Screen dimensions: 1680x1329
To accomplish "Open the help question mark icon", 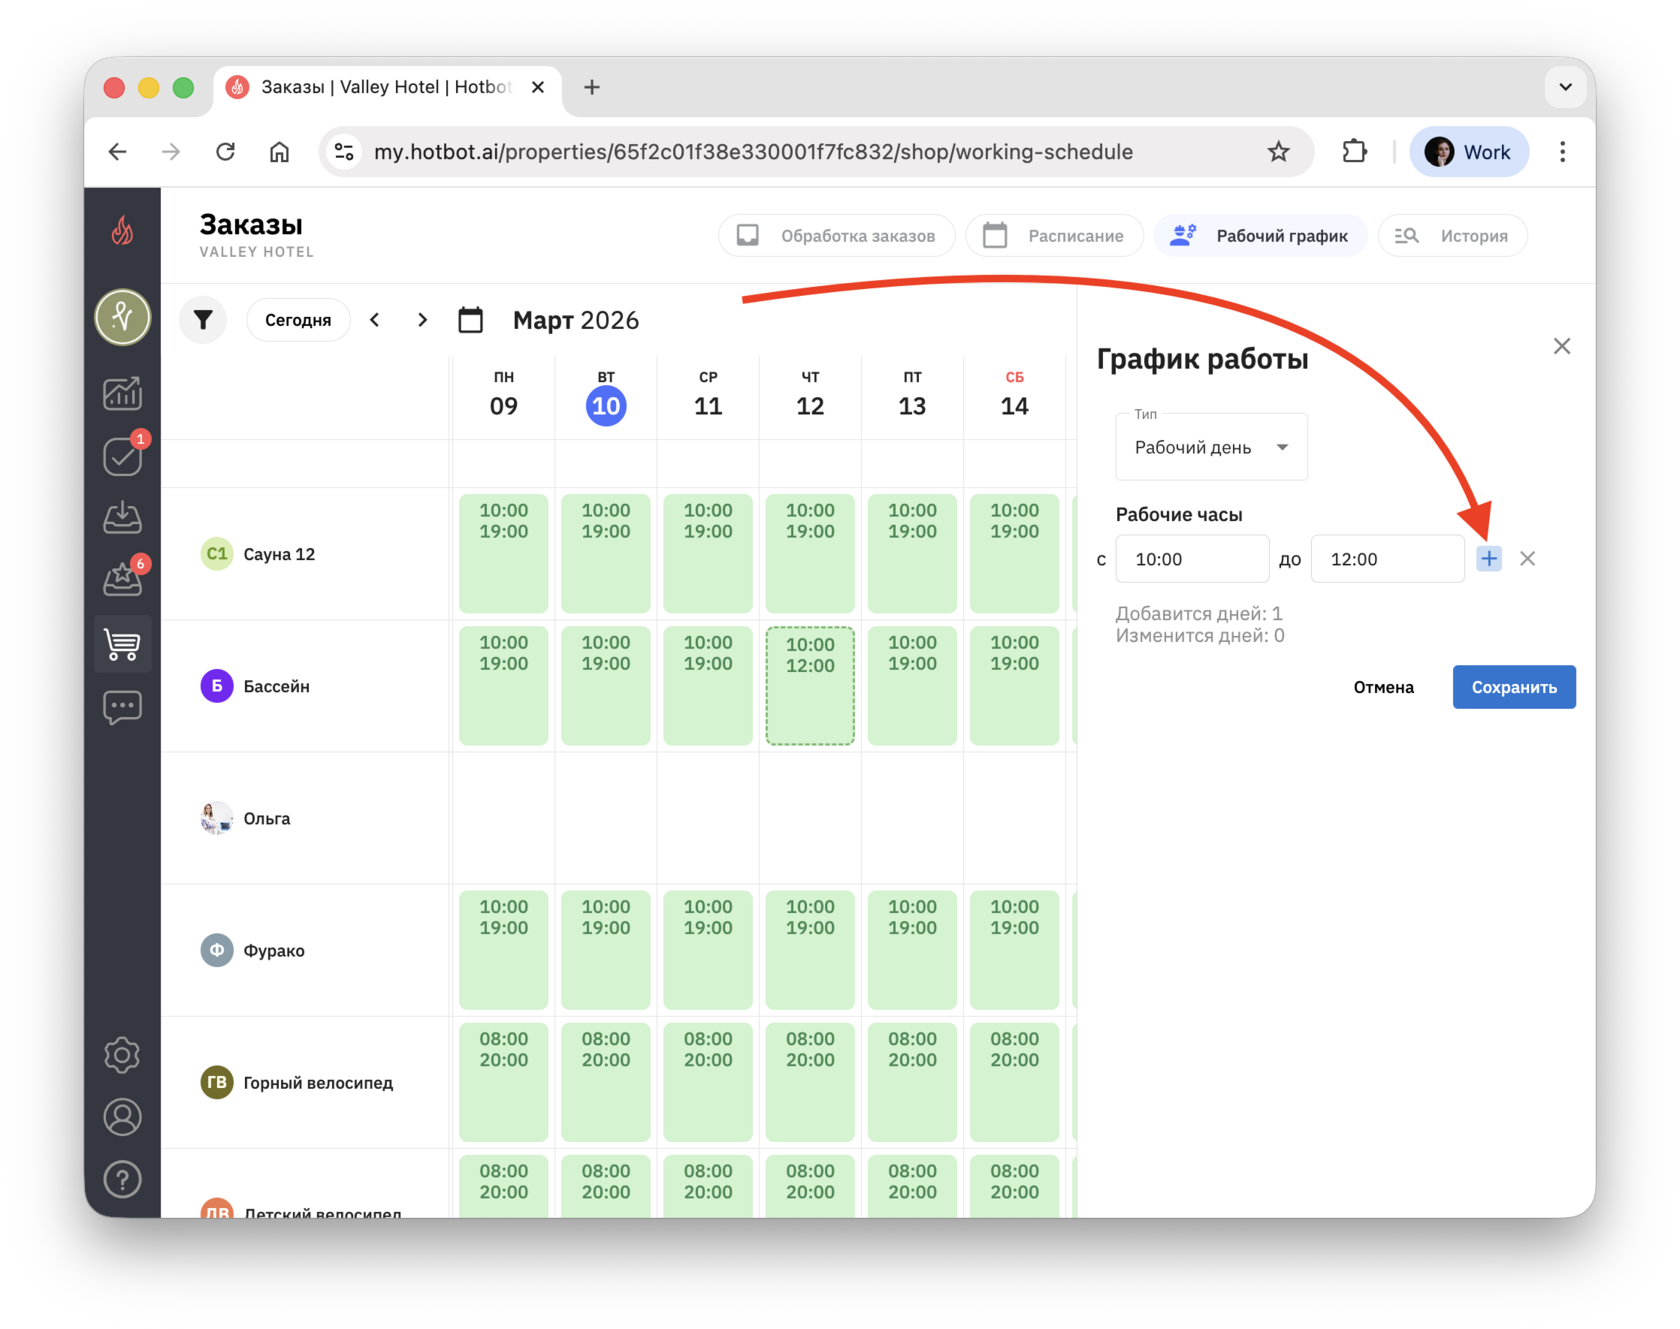I will click(x=122, y=1180).
